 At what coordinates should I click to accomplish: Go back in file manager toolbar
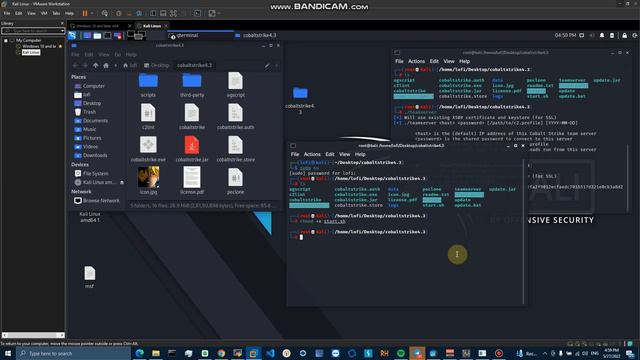click(x=75, y=65)
